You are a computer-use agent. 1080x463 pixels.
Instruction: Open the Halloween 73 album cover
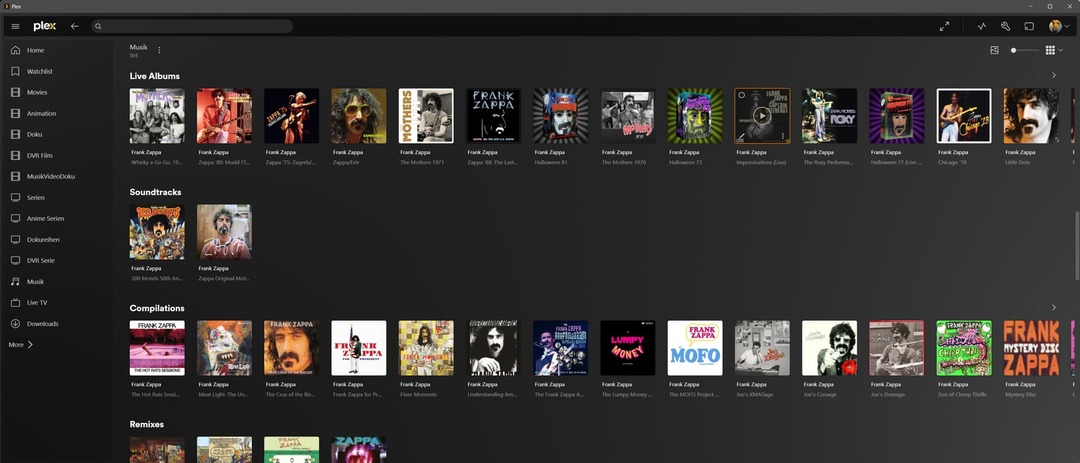click(x=695, y=116)
